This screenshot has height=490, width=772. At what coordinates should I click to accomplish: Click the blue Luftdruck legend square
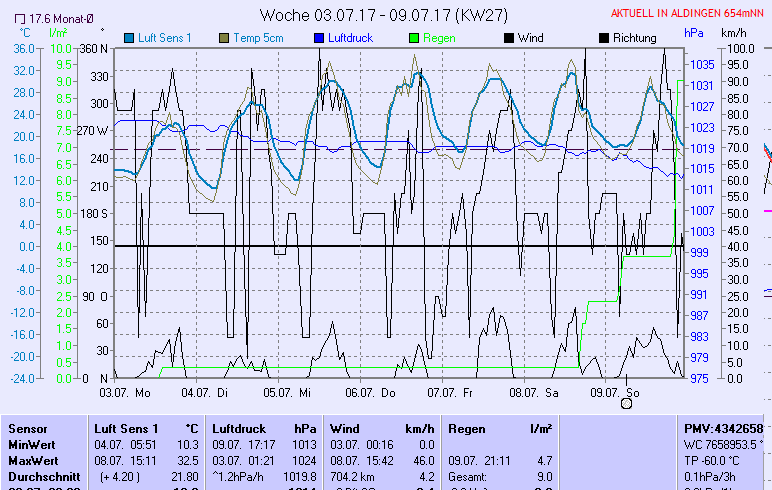[320, 38]
